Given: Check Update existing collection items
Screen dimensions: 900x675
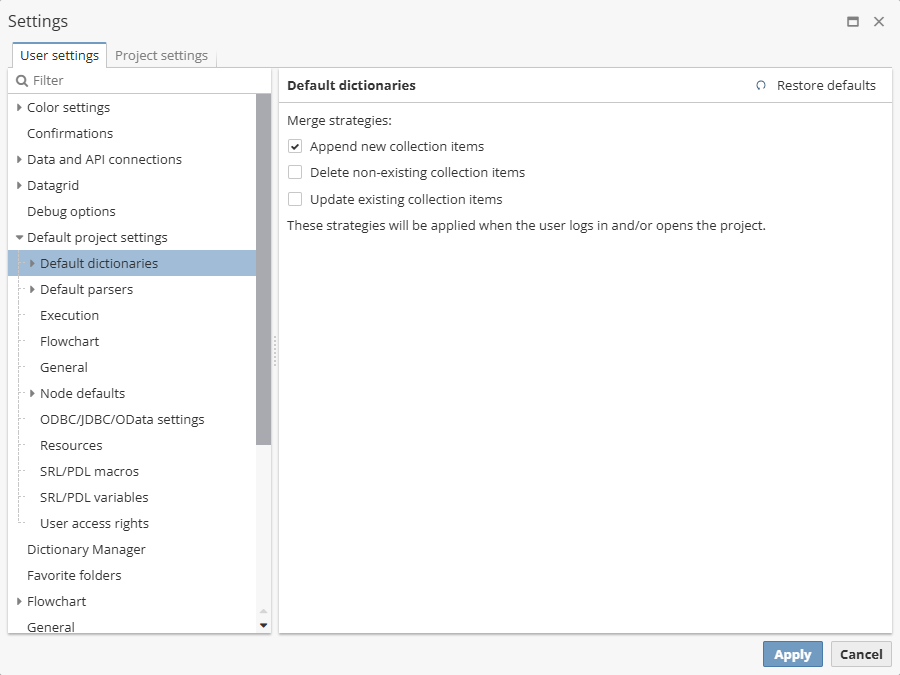Looking at the screenshot, I should [x=295, y=198].
